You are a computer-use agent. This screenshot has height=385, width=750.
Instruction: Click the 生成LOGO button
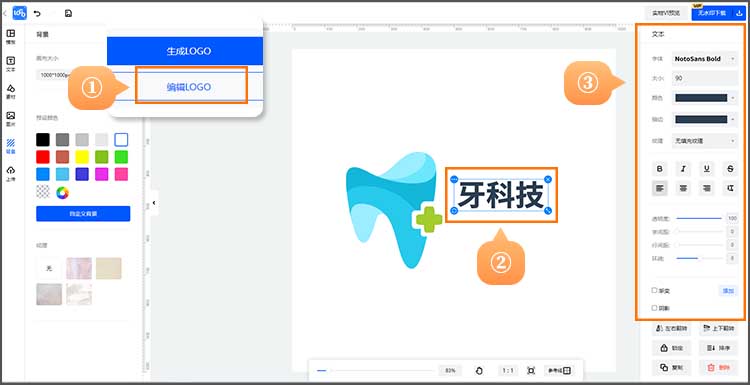[185, 51]
